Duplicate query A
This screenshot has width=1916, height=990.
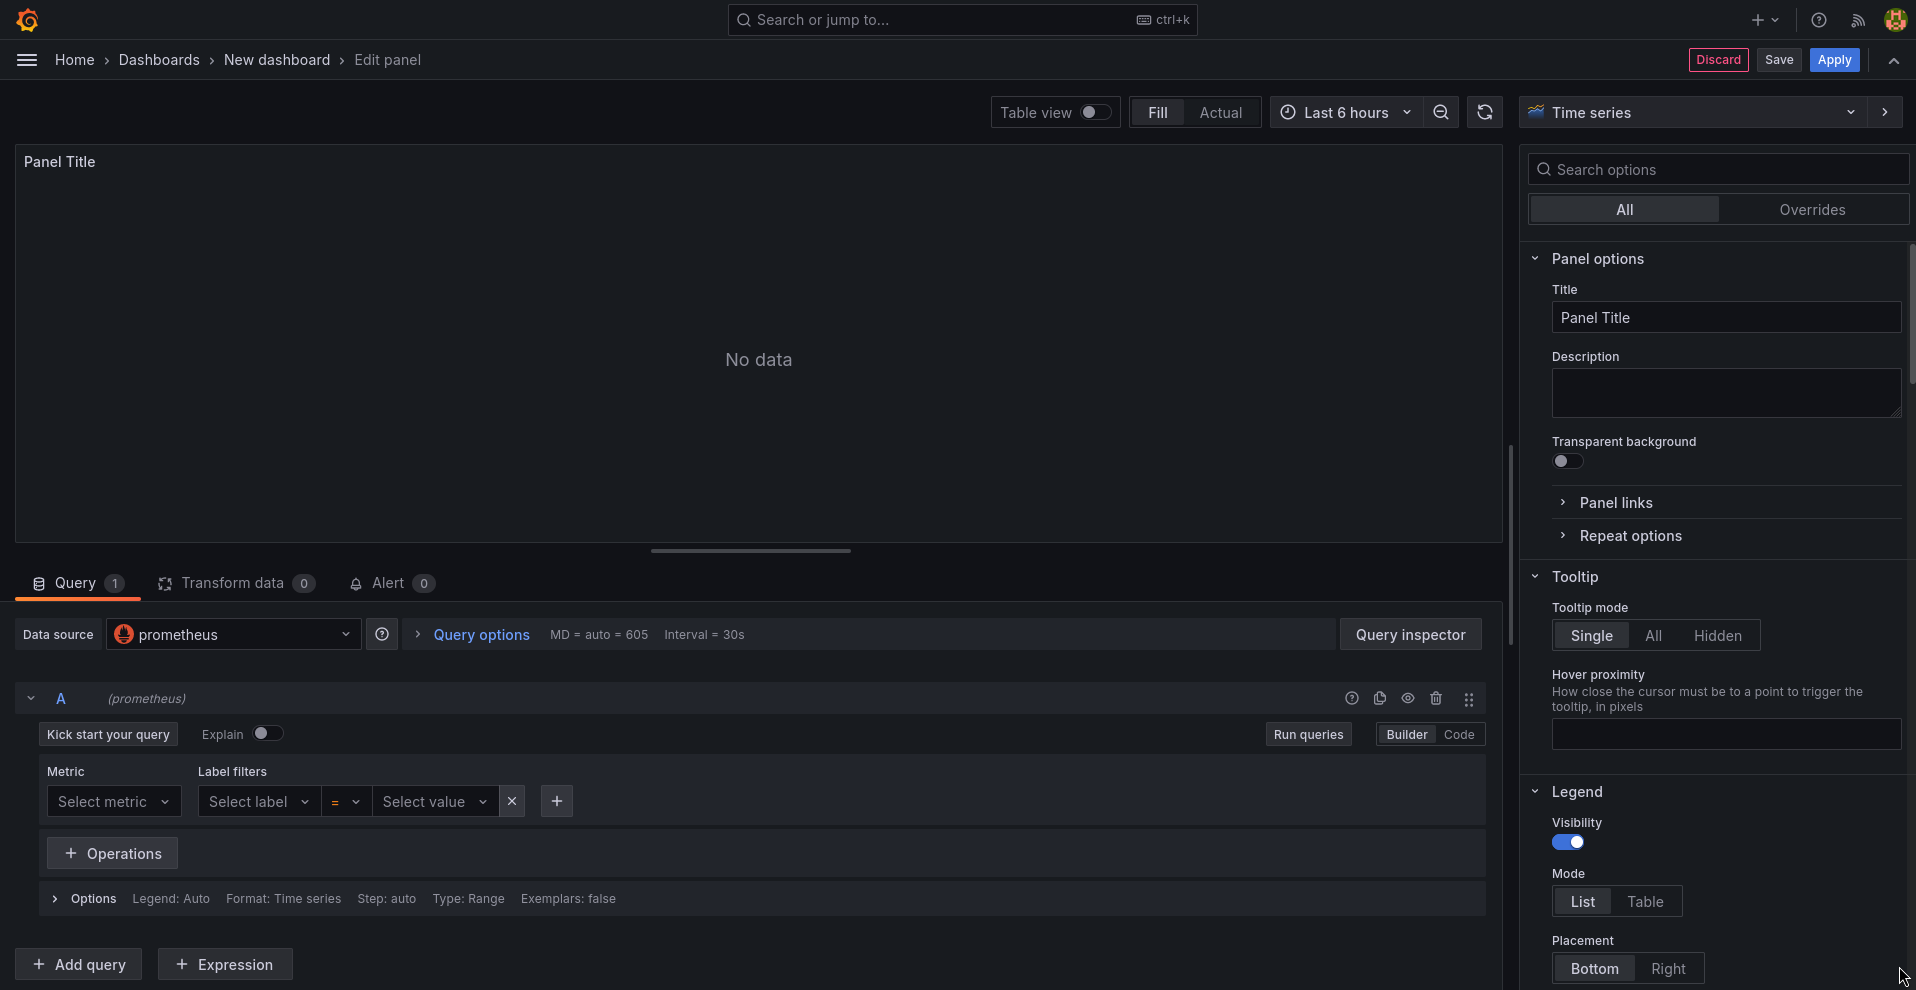[1380, 699]
